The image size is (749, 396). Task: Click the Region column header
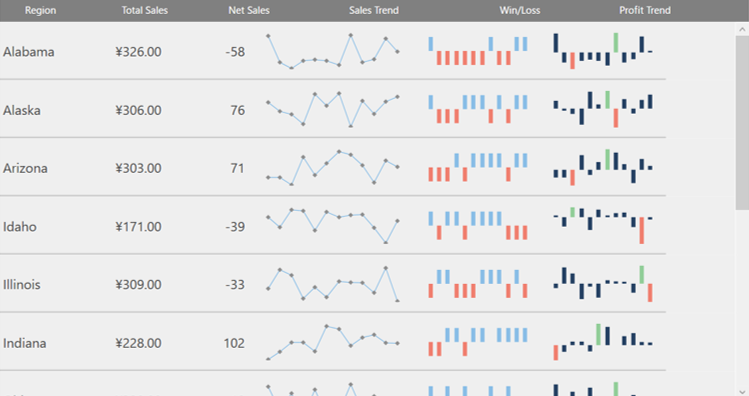[x=41, y=11]
